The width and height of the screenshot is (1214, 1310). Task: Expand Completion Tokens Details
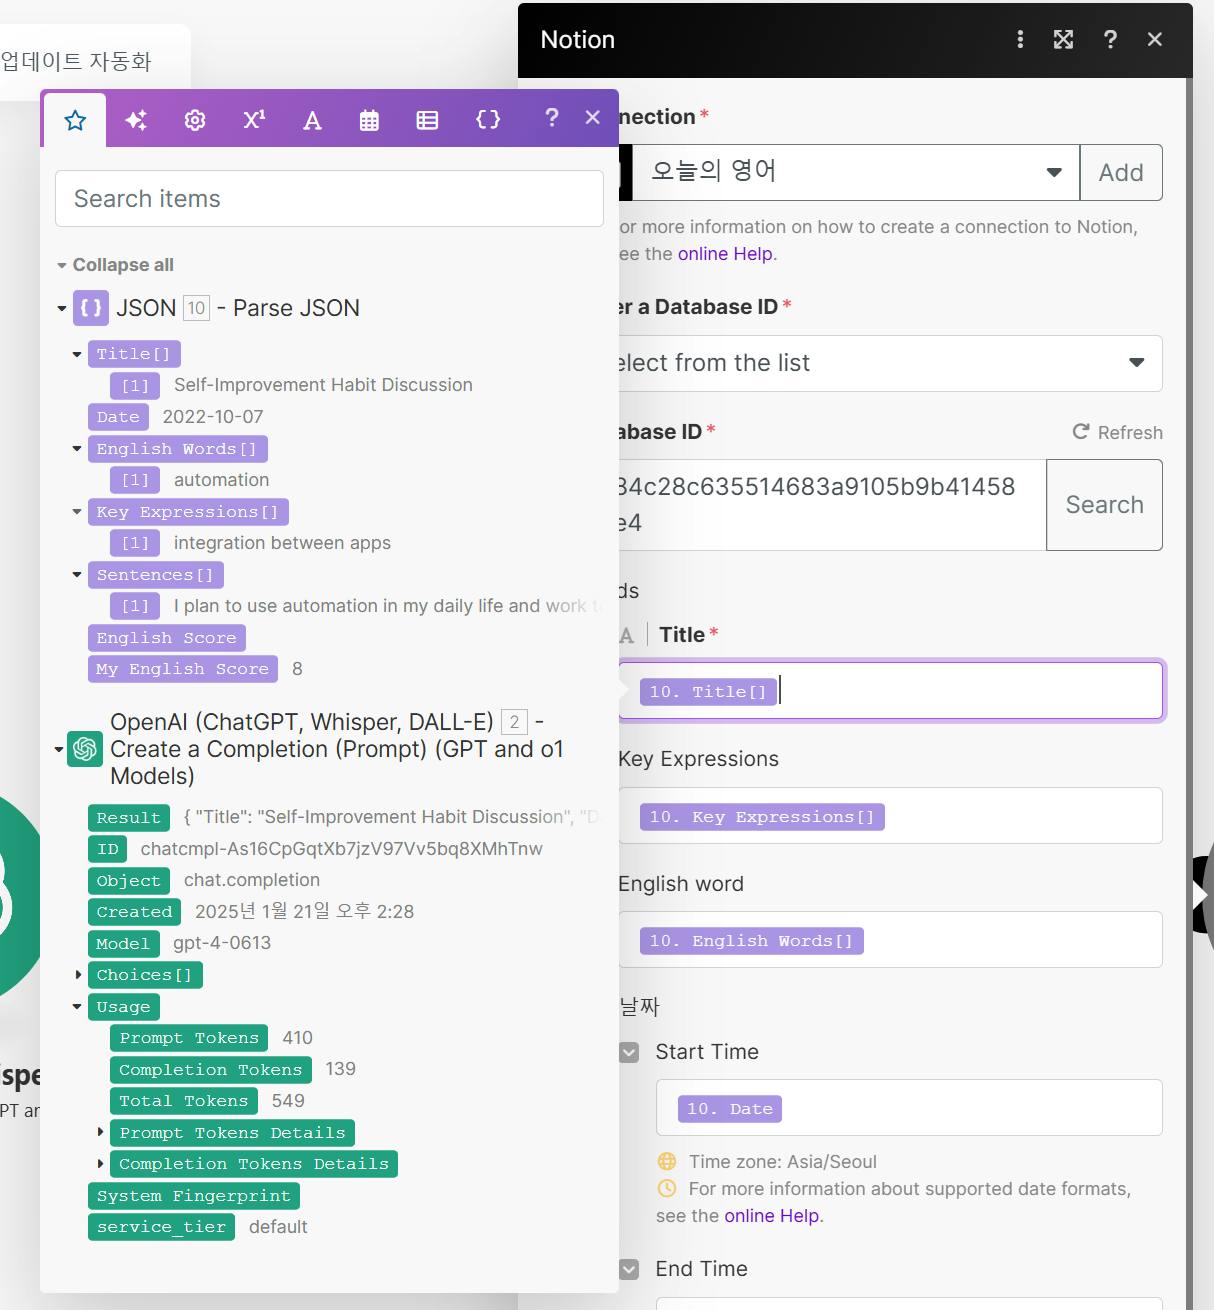pyautogui.click(x=100, y=1164)
